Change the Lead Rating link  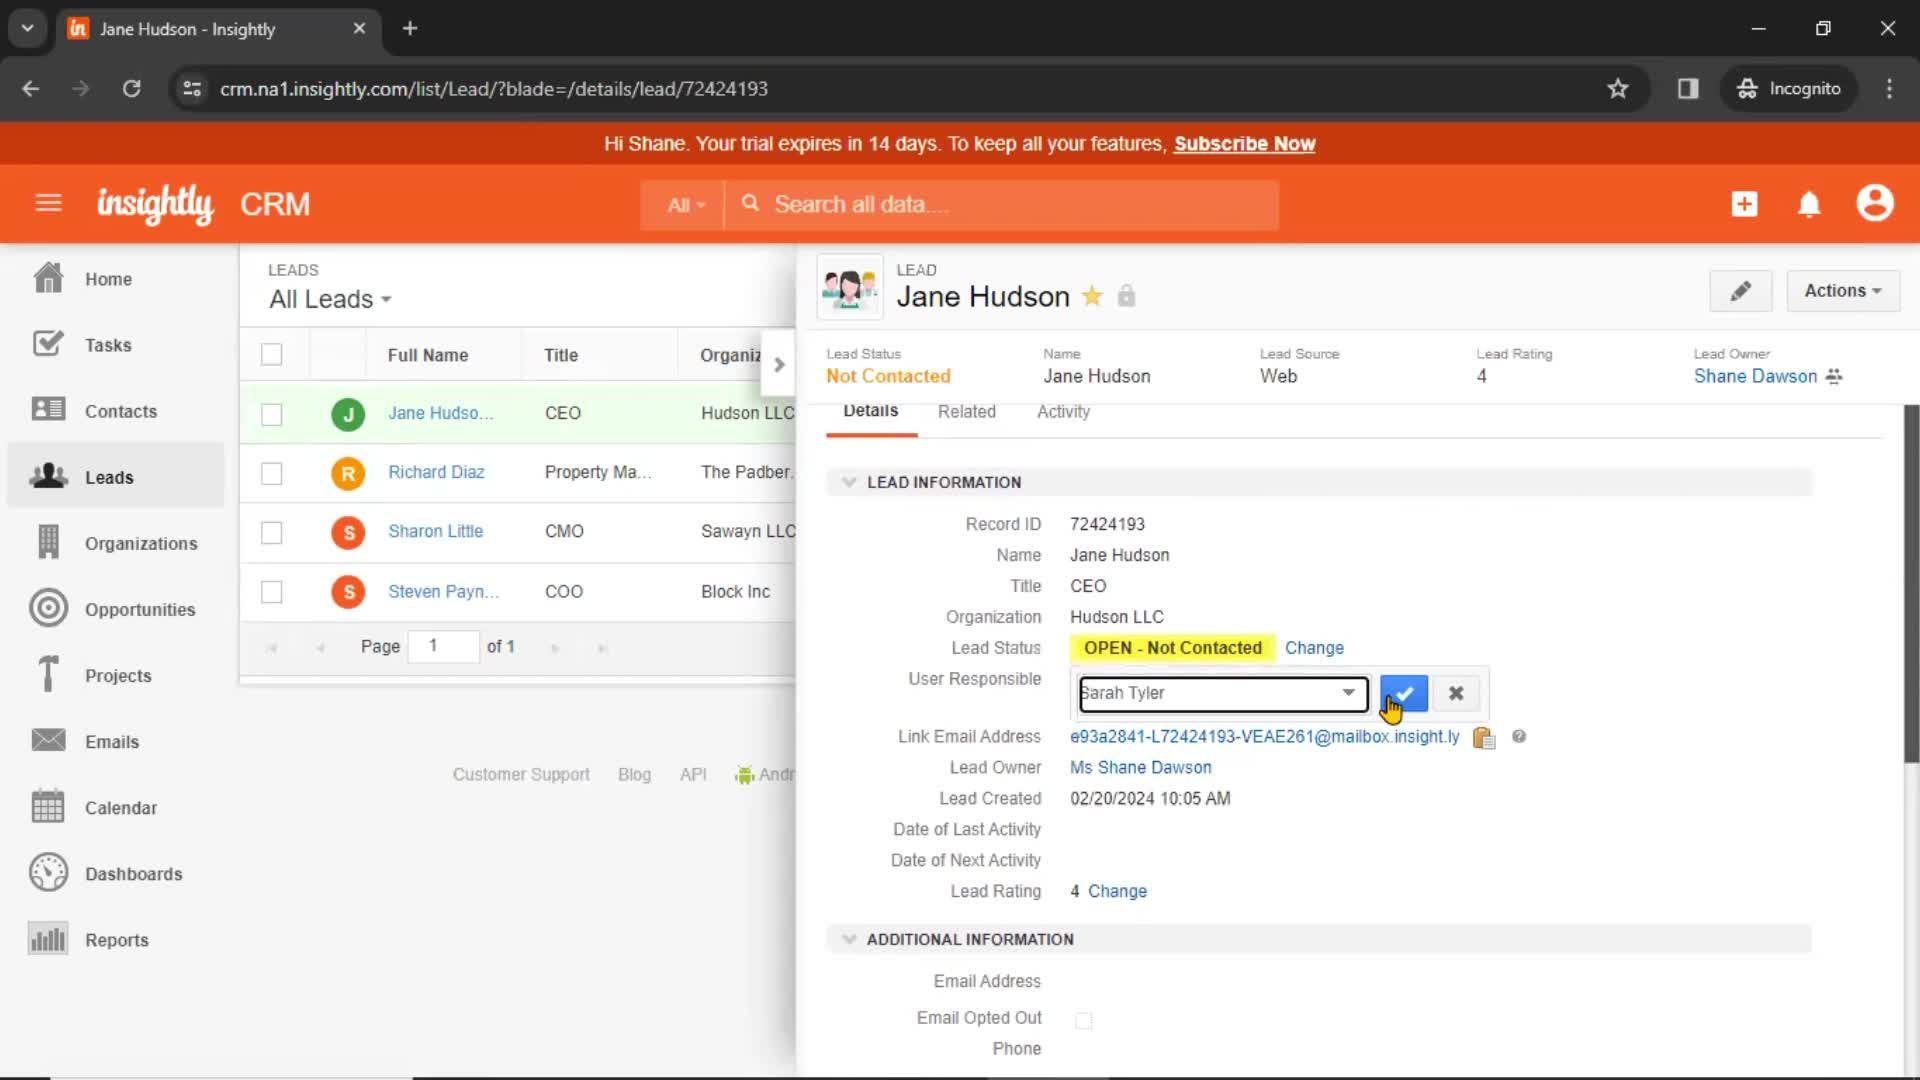(1117, 891)
